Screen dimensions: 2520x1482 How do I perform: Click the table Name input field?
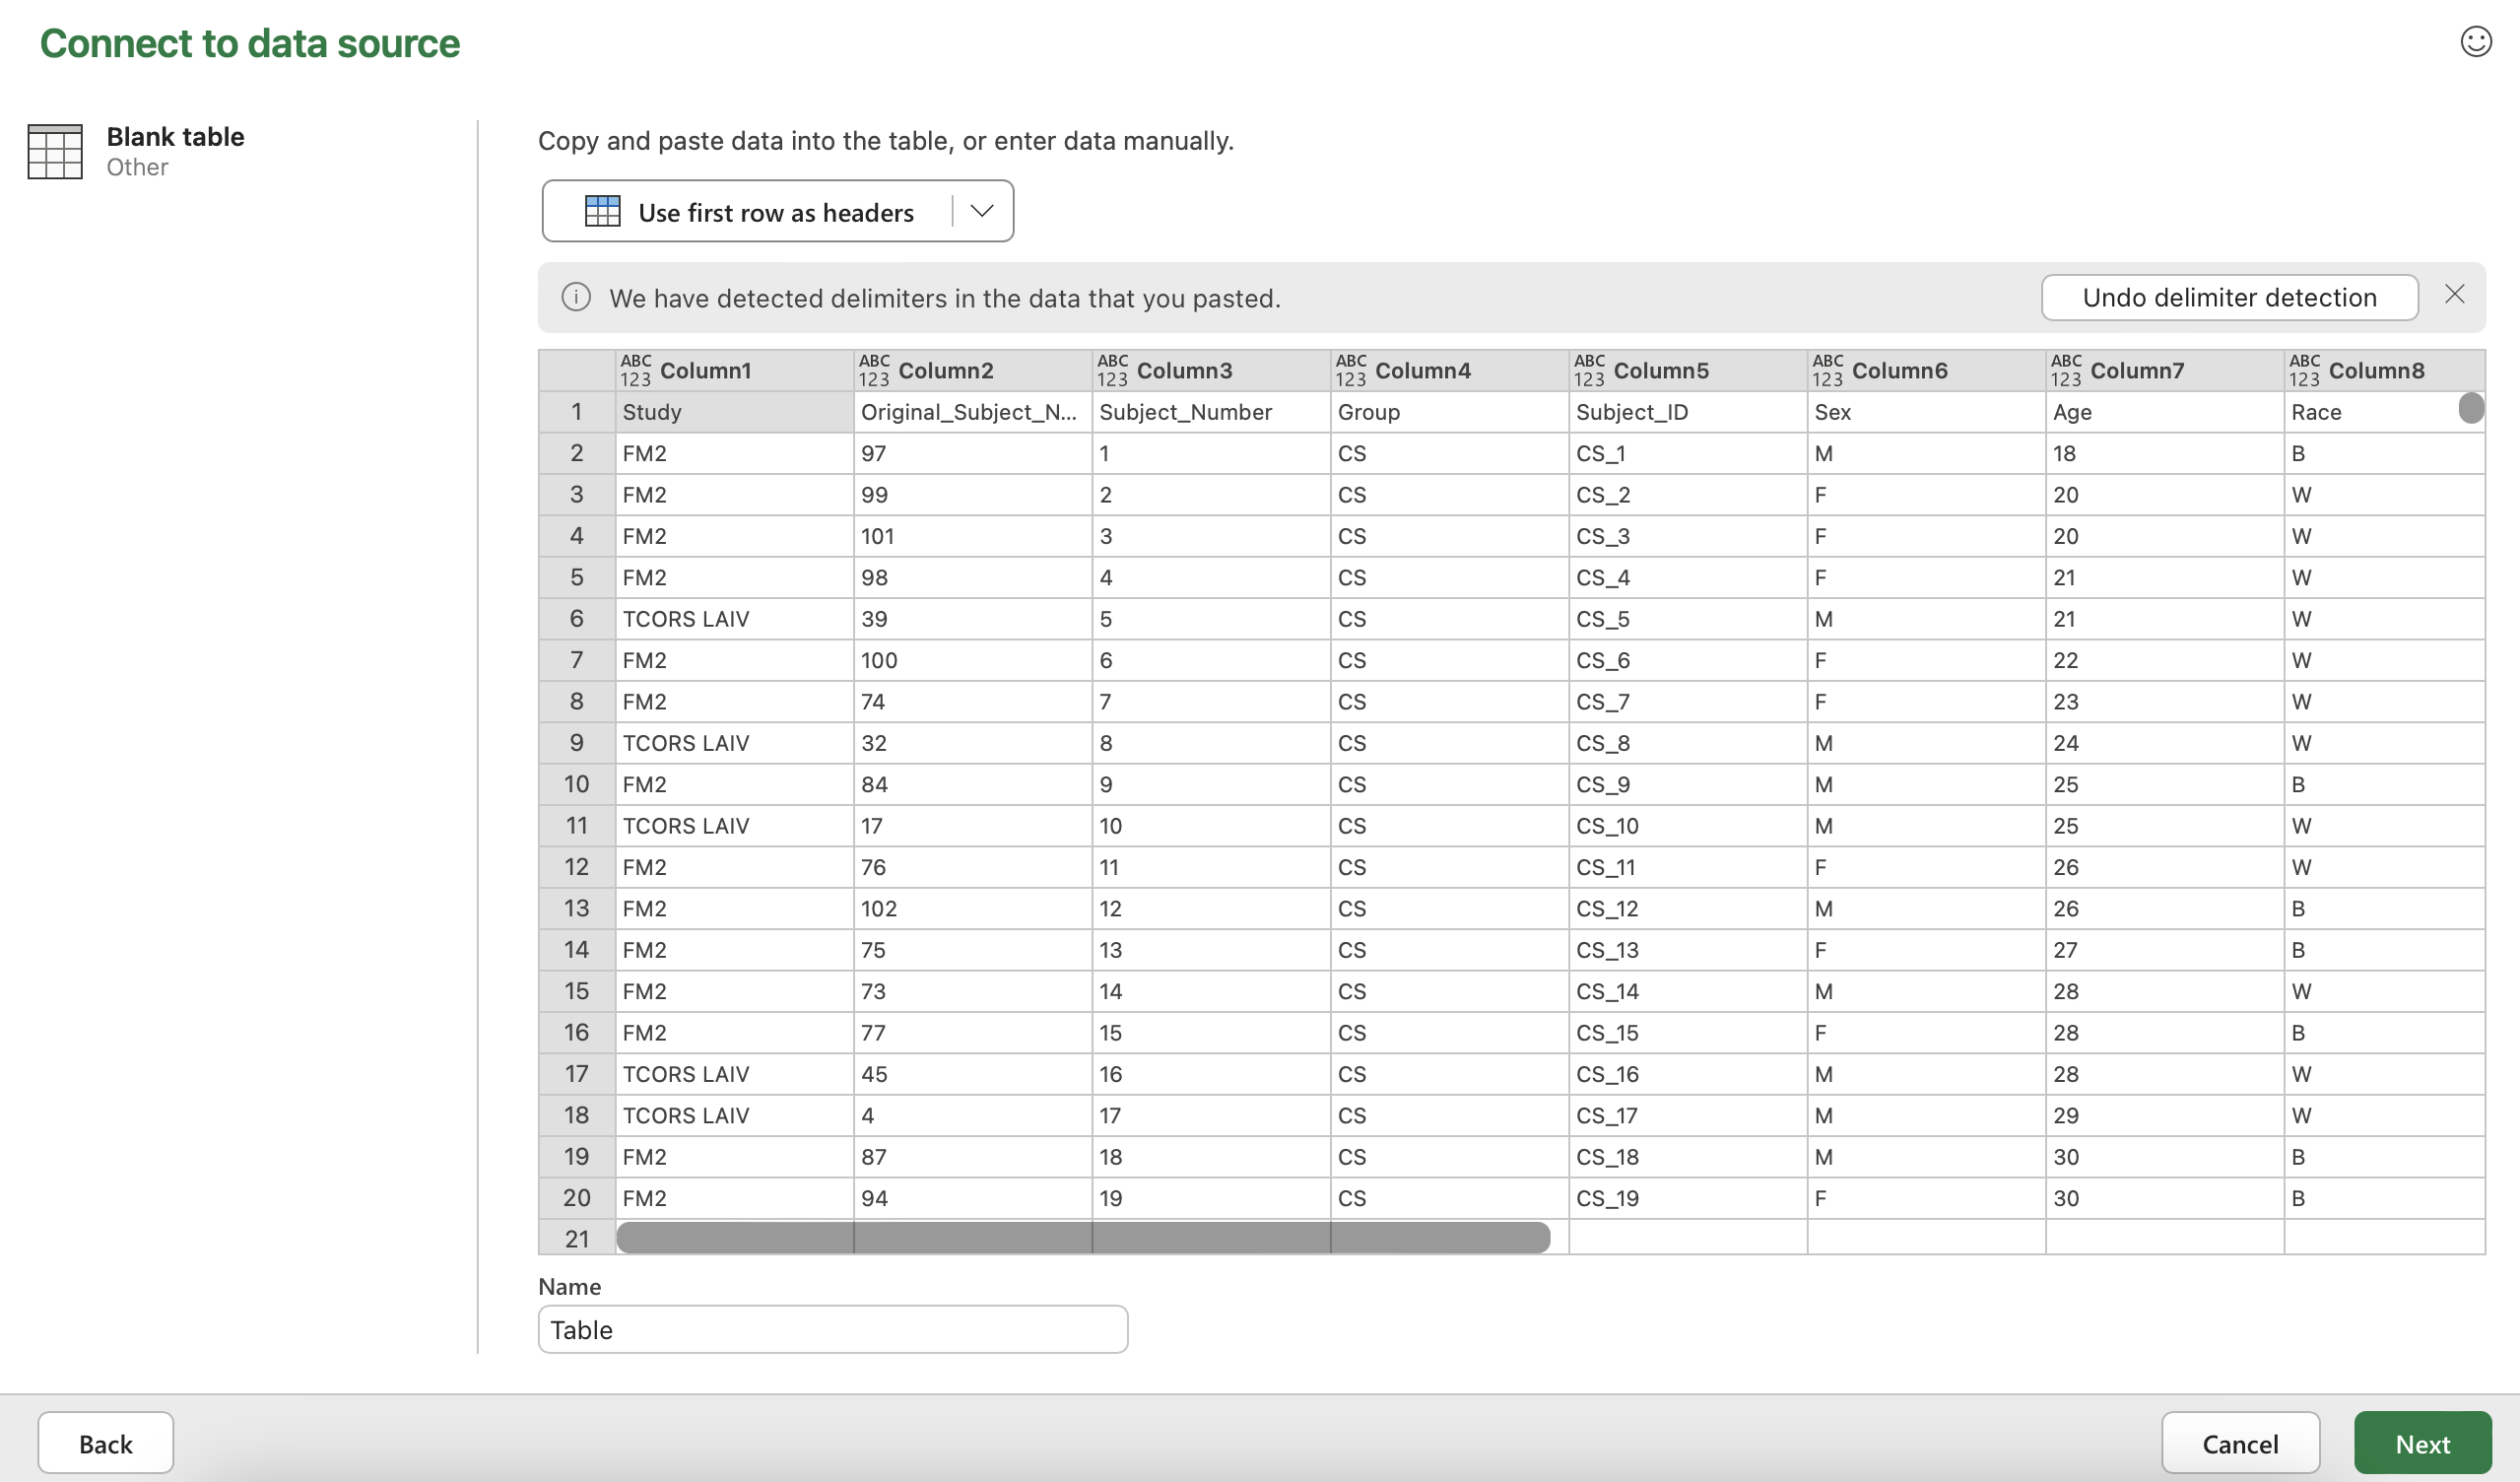832,1329
